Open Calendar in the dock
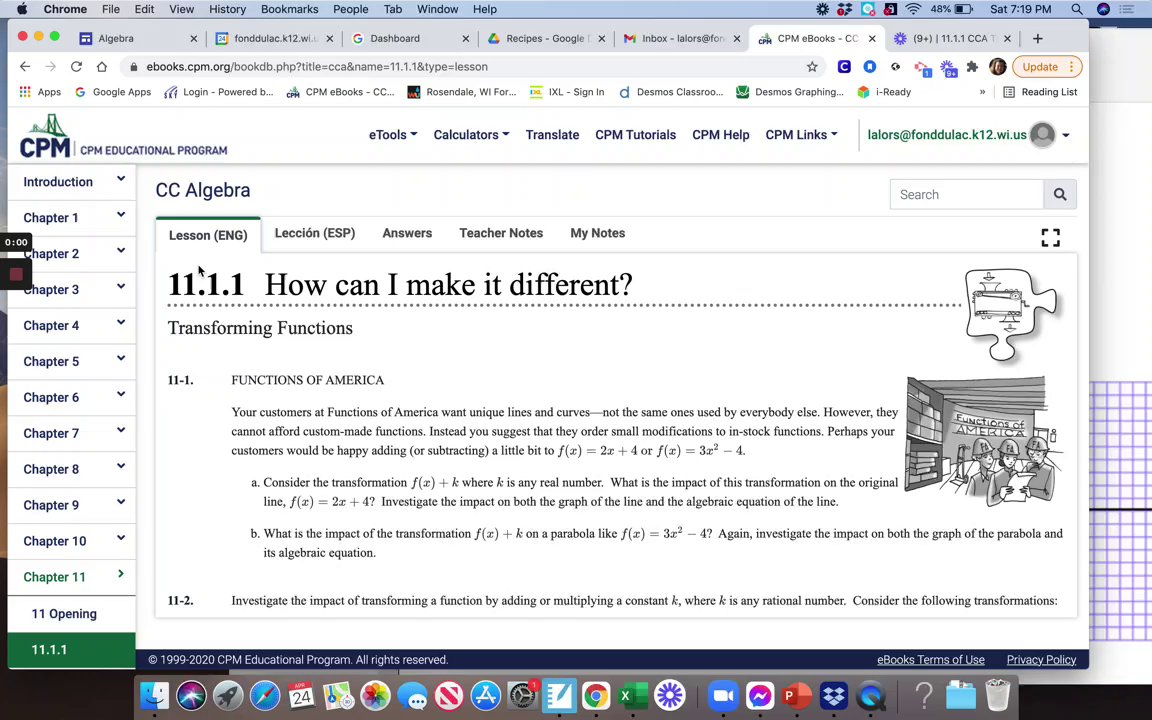 tap(301, 695)
